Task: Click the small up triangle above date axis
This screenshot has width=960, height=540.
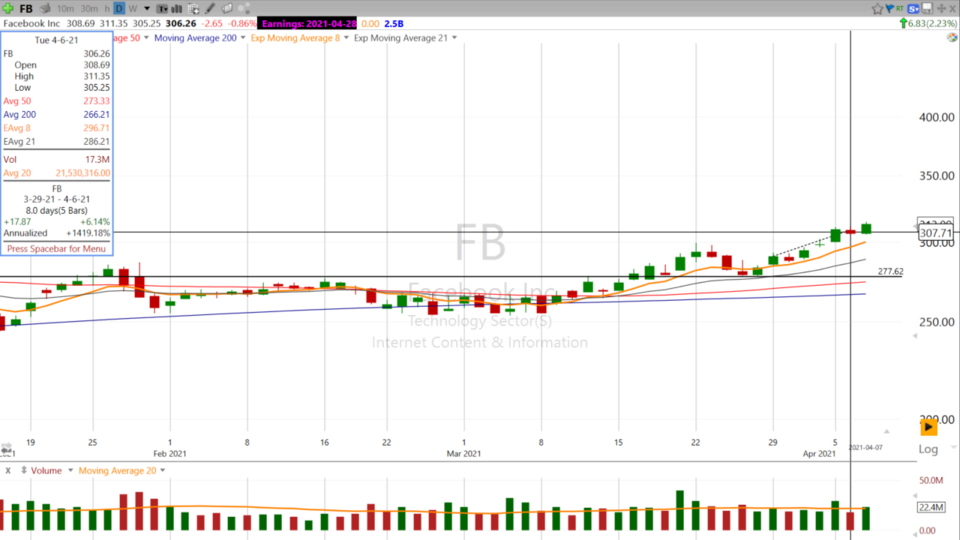Action: click(886, 431)
